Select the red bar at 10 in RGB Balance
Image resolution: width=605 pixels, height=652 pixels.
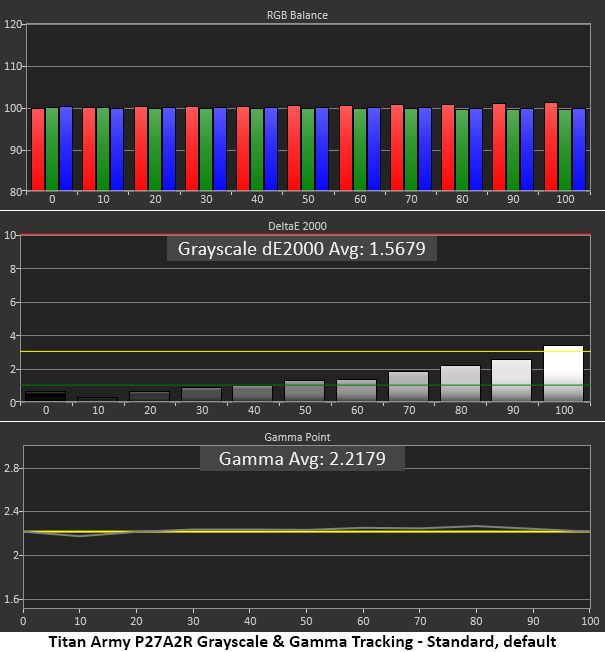89,149
